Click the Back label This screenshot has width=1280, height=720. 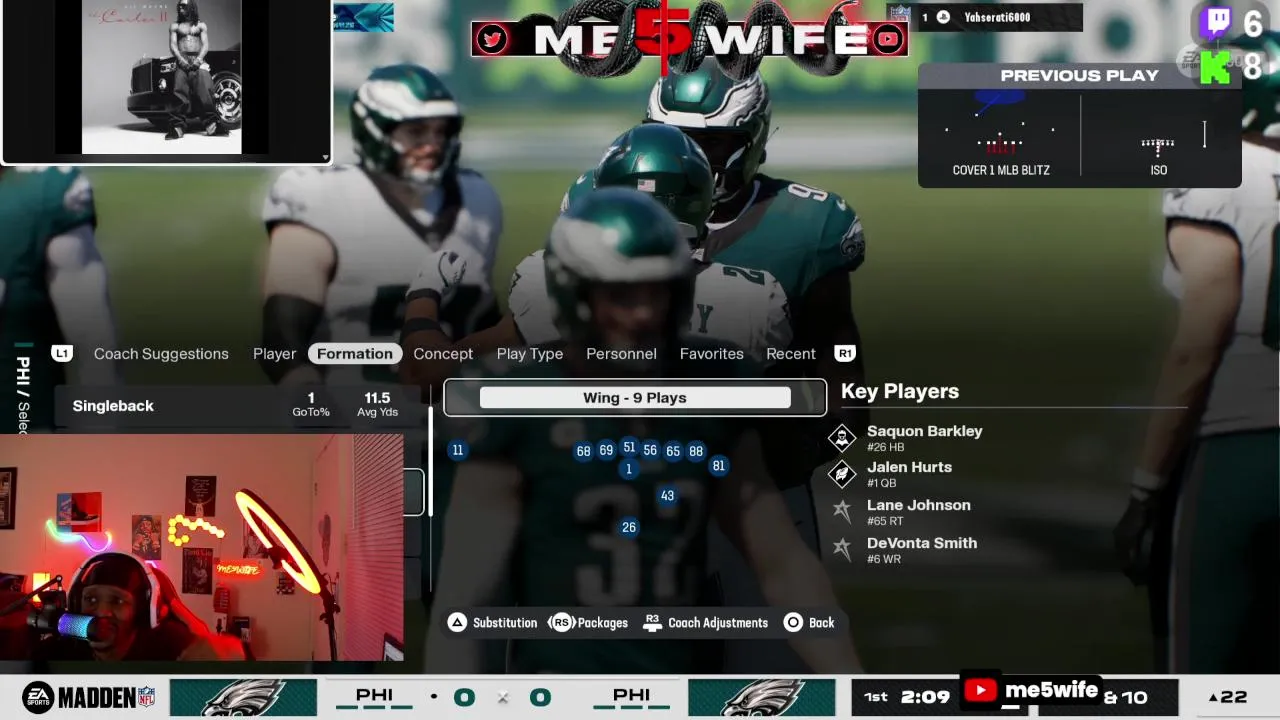pyautogui.click(x=821, y=623)
